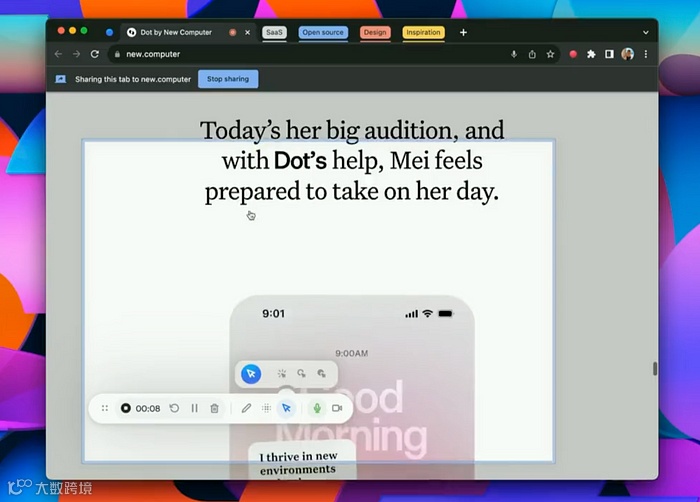The width and height of the screenshot is (700, 502).
Task: Click the Stop sharing button
Action: tap(228, 79)
